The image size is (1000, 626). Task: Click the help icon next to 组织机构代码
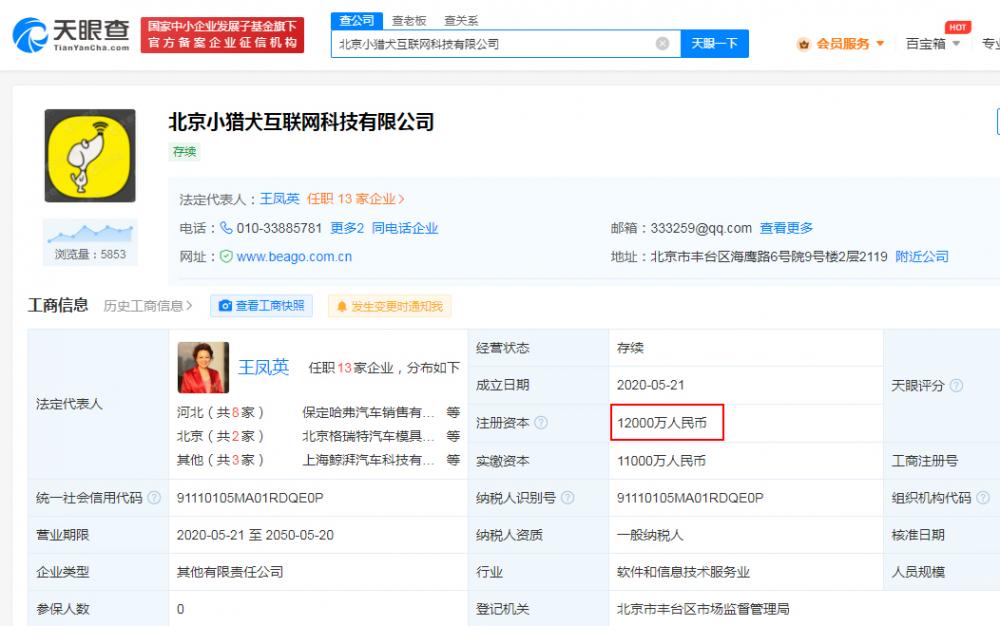coord(983,498)
